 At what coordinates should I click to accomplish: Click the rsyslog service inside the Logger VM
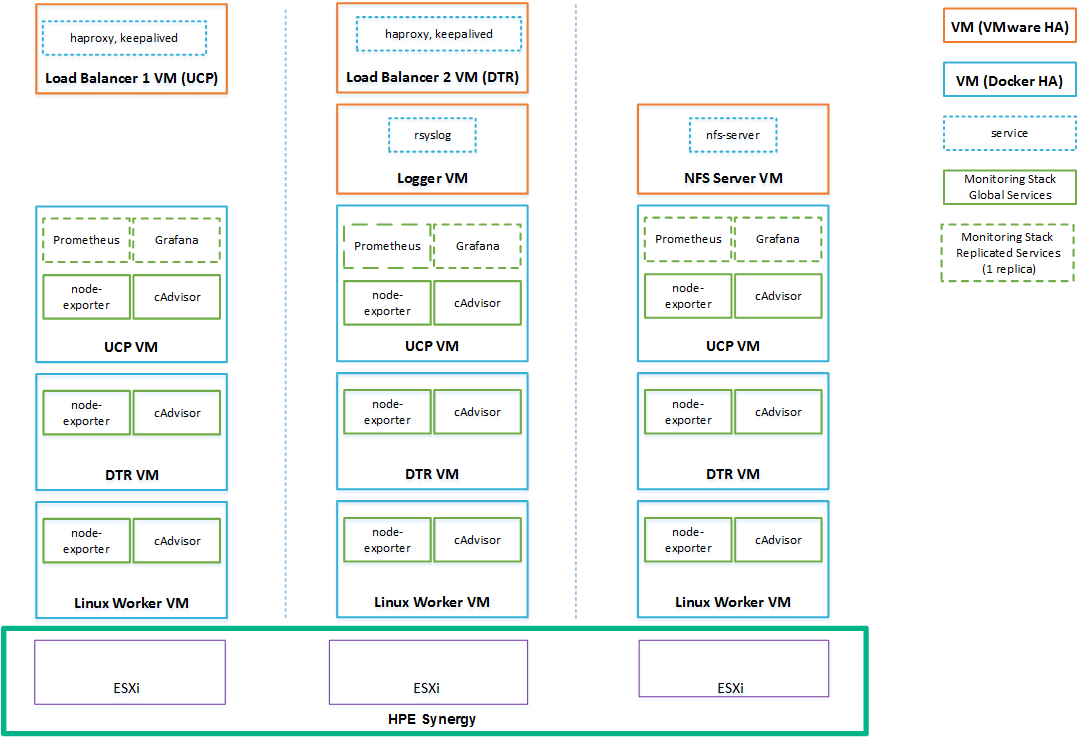(432, 134)
